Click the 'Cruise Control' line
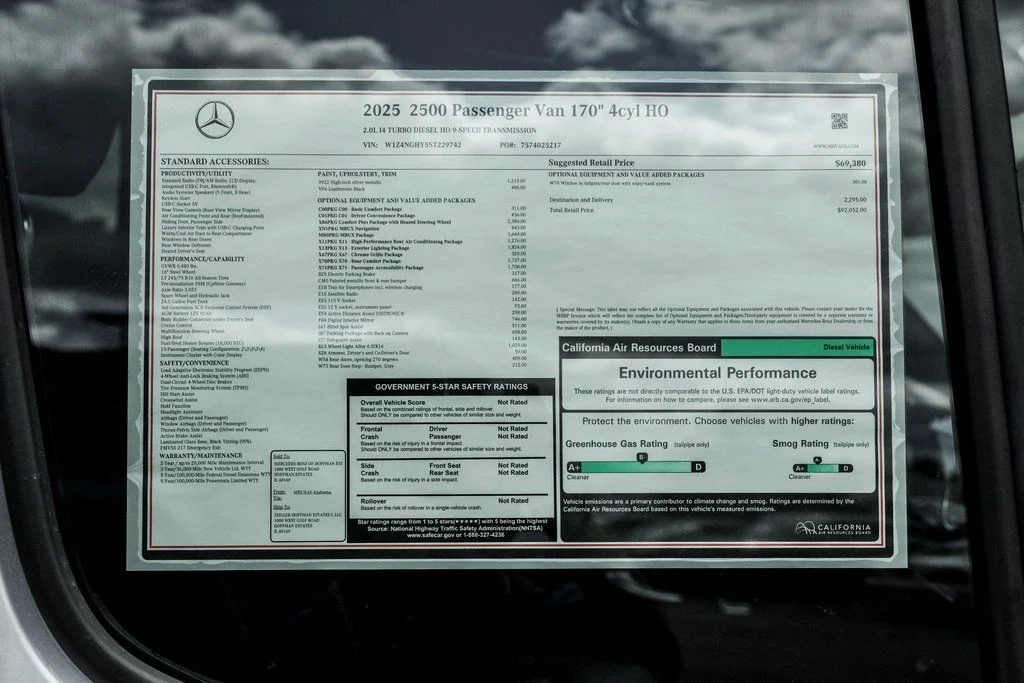Screen dimensions: 1024x683 click(x=176, y=325)
